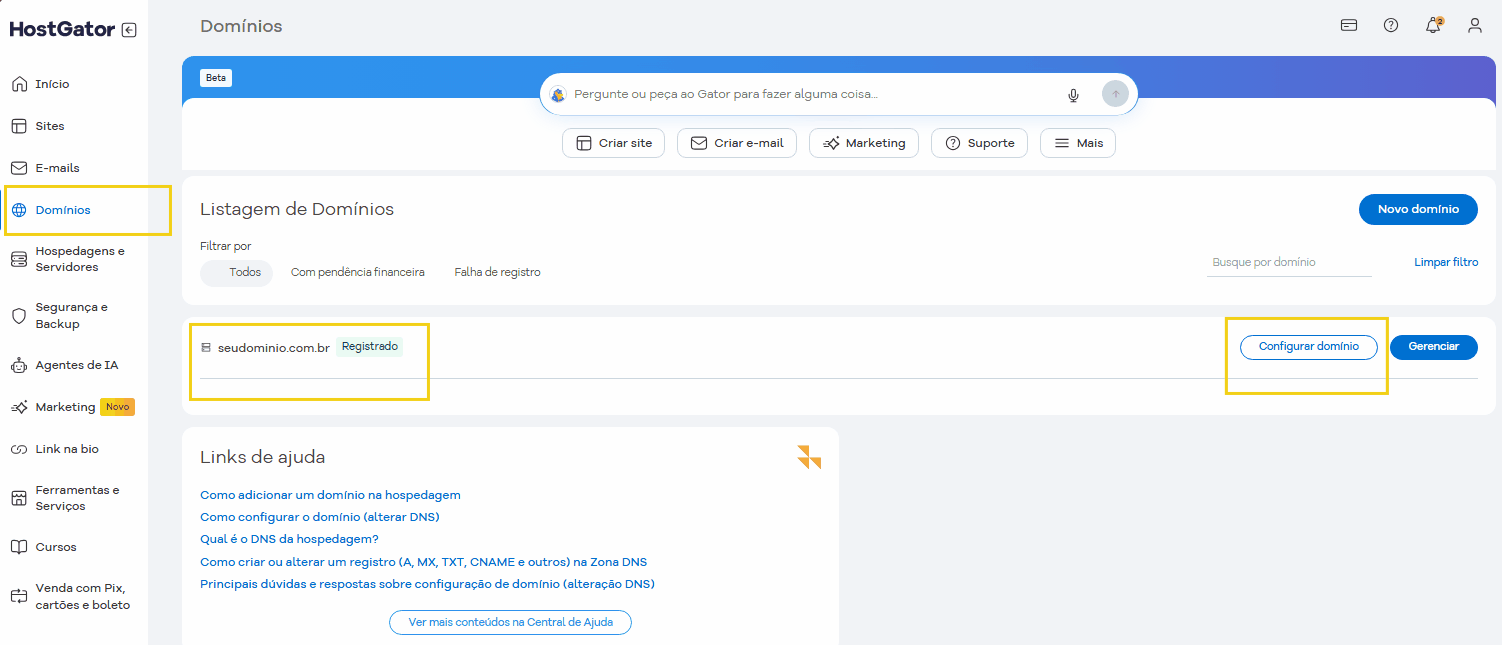This screenshot has width=1502, height=645.
Task: Open the Mais options menu
Action: point(1077,142)
